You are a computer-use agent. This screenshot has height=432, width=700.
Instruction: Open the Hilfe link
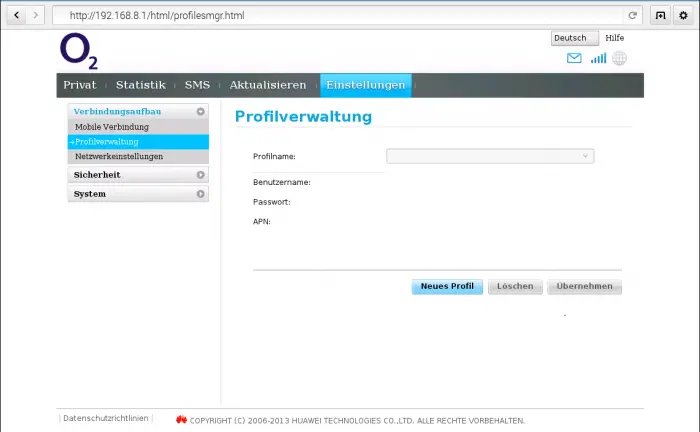point(615,38)
